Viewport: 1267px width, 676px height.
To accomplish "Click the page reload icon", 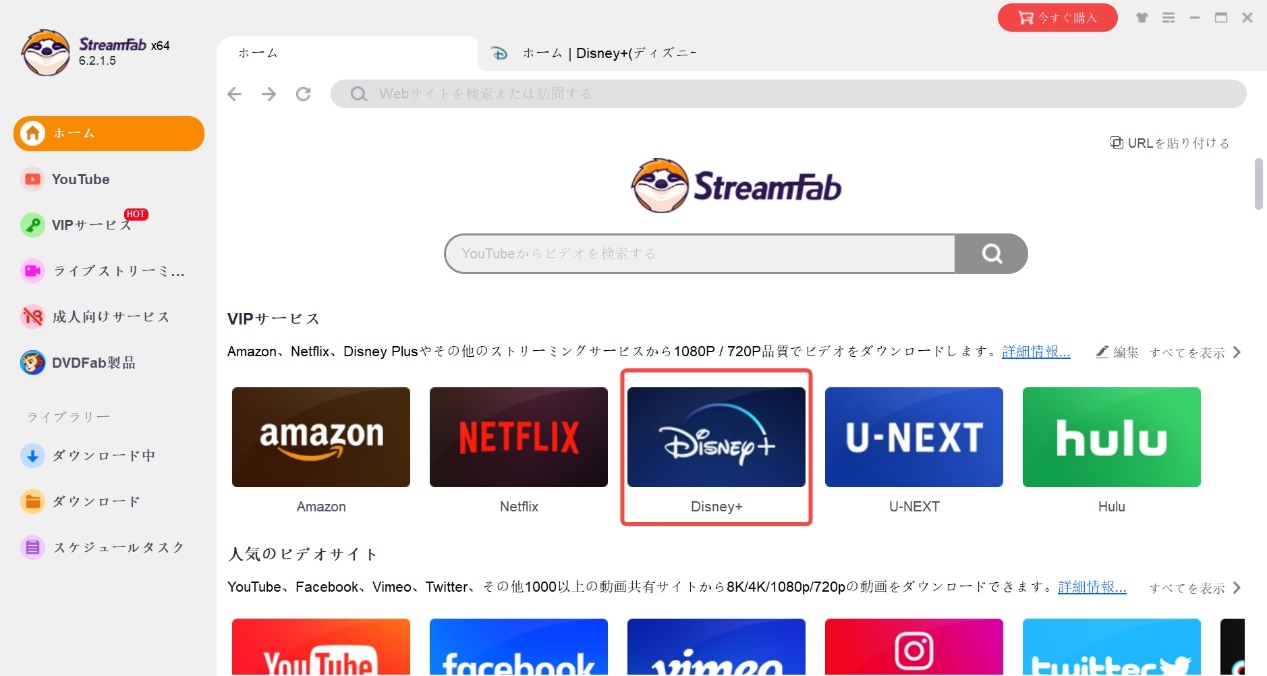I will pos(303,94).
